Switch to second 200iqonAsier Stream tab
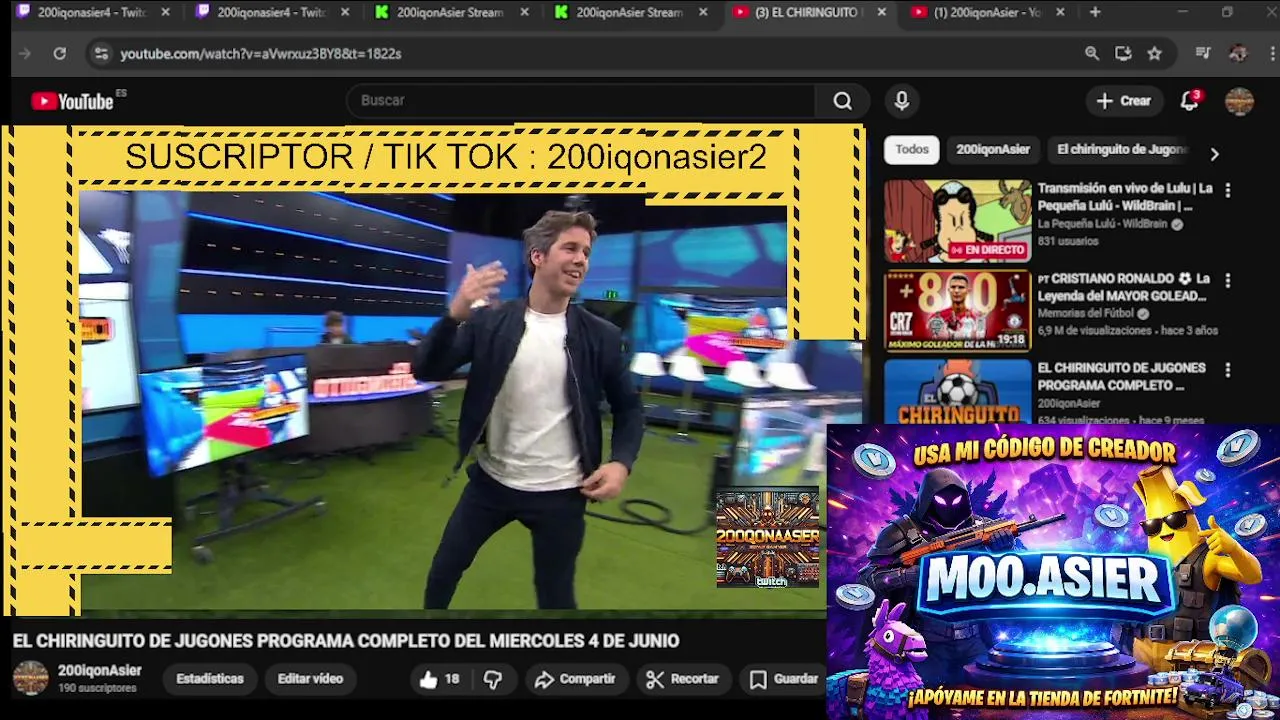The image size is (1280, 720). pos(630,12)
